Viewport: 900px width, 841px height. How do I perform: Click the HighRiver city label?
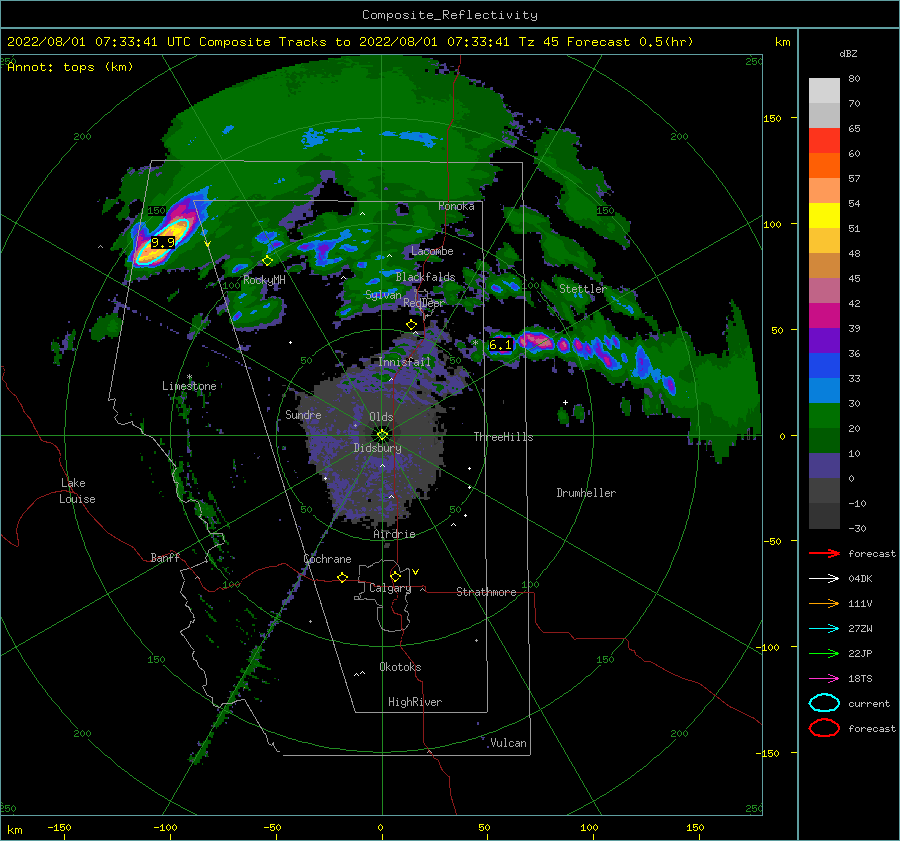(415, 702)
